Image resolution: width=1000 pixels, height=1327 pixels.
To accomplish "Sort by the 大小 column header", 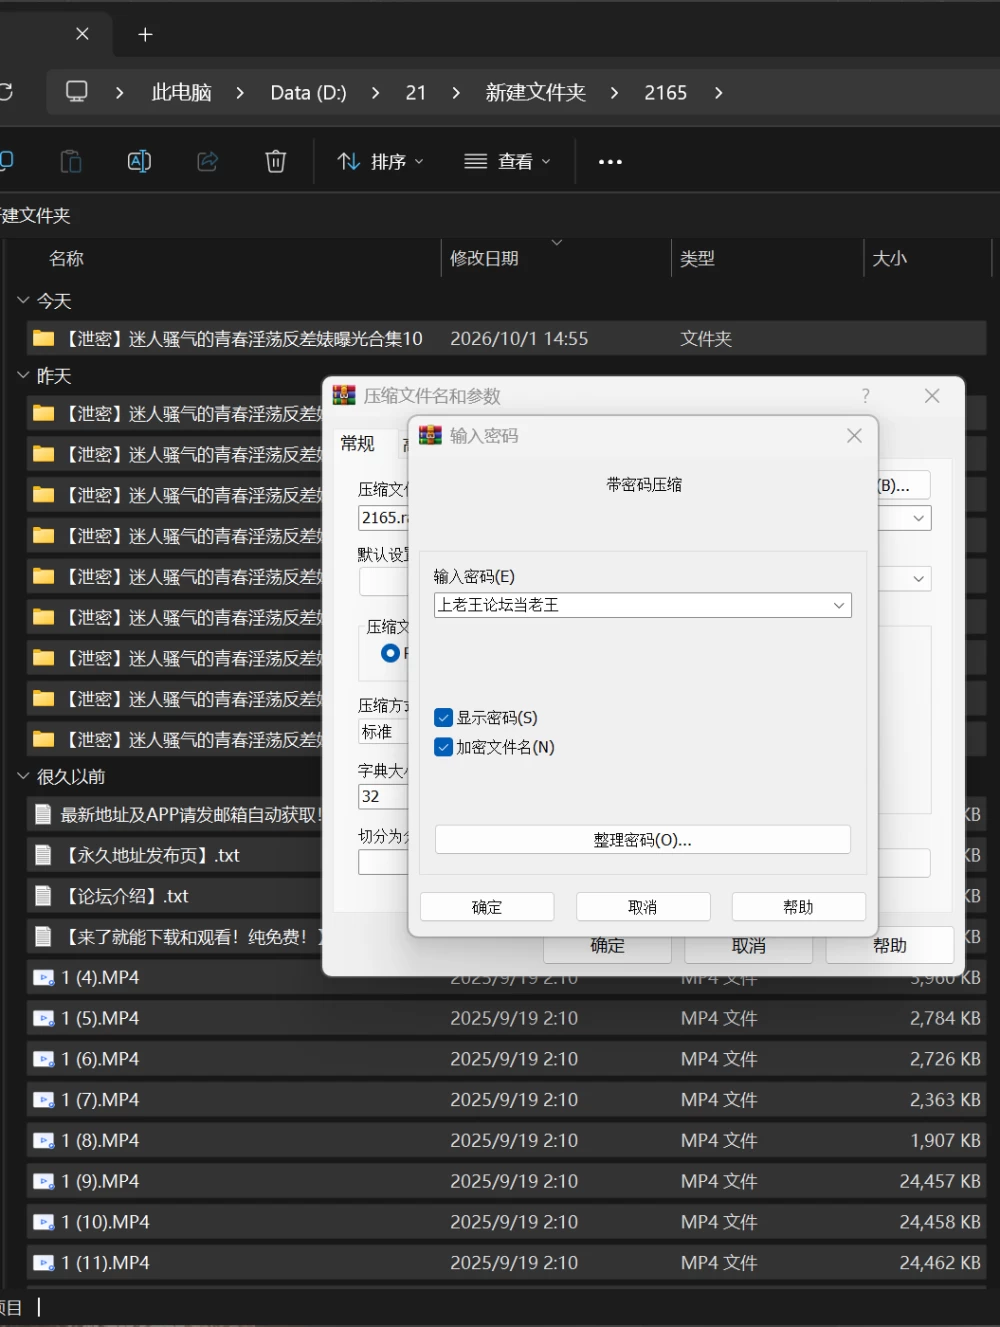I will tap(890, 258).
